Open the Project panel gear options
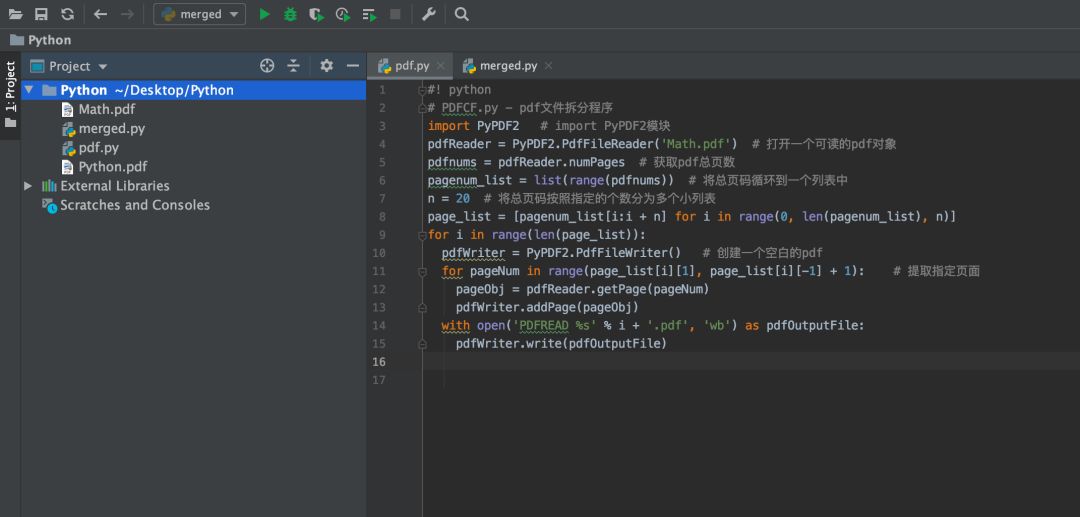The width and height of the screenshot is (1080, 517). 326,66
